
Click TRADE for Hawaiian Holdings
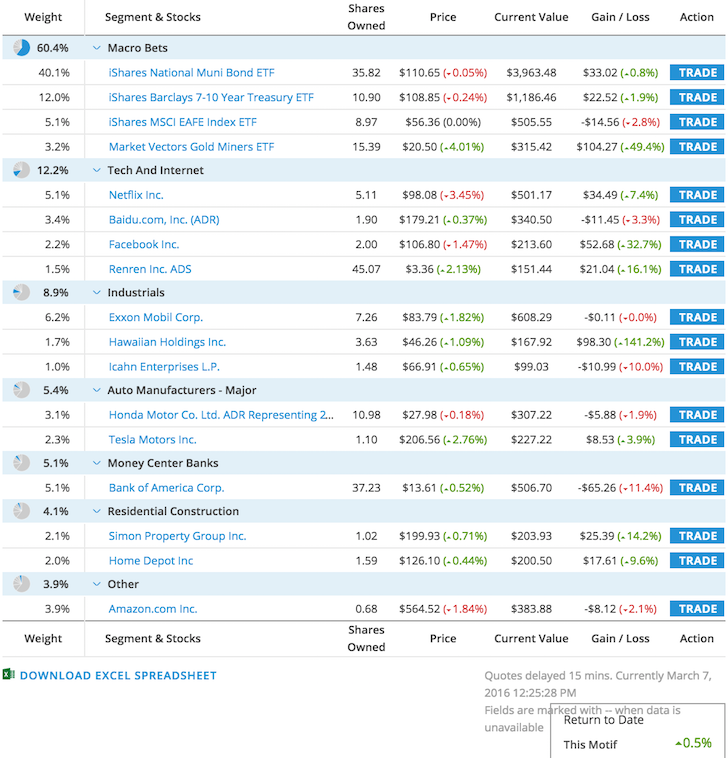697,342
